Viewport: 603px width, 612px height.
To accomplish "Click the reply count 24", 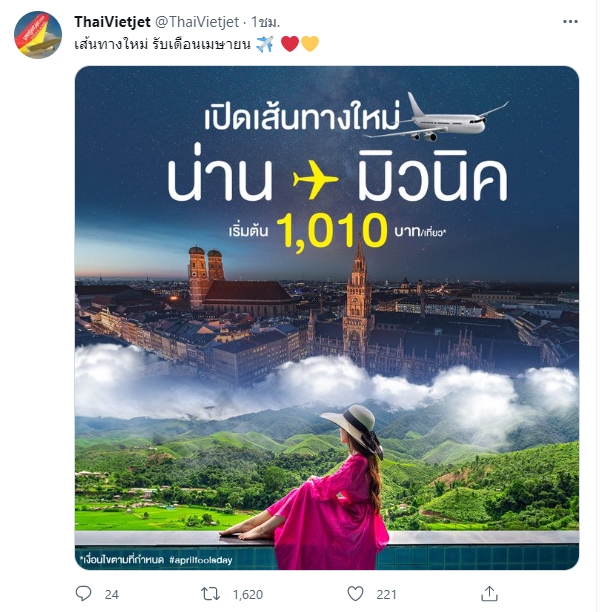I will coord(112,594).
